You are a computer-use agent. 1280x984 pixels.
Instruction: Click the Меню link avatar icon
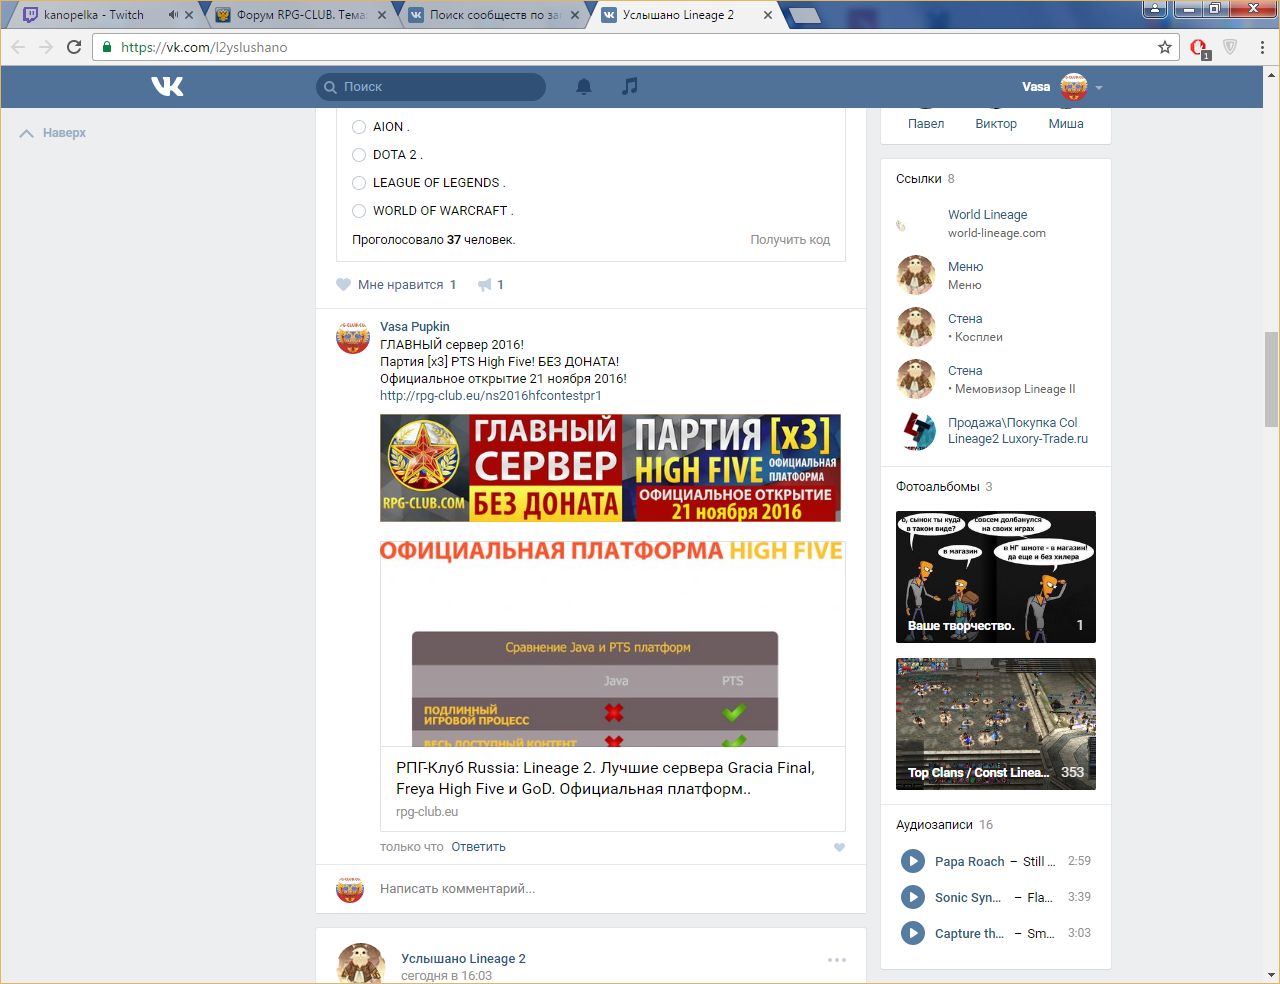915,275
